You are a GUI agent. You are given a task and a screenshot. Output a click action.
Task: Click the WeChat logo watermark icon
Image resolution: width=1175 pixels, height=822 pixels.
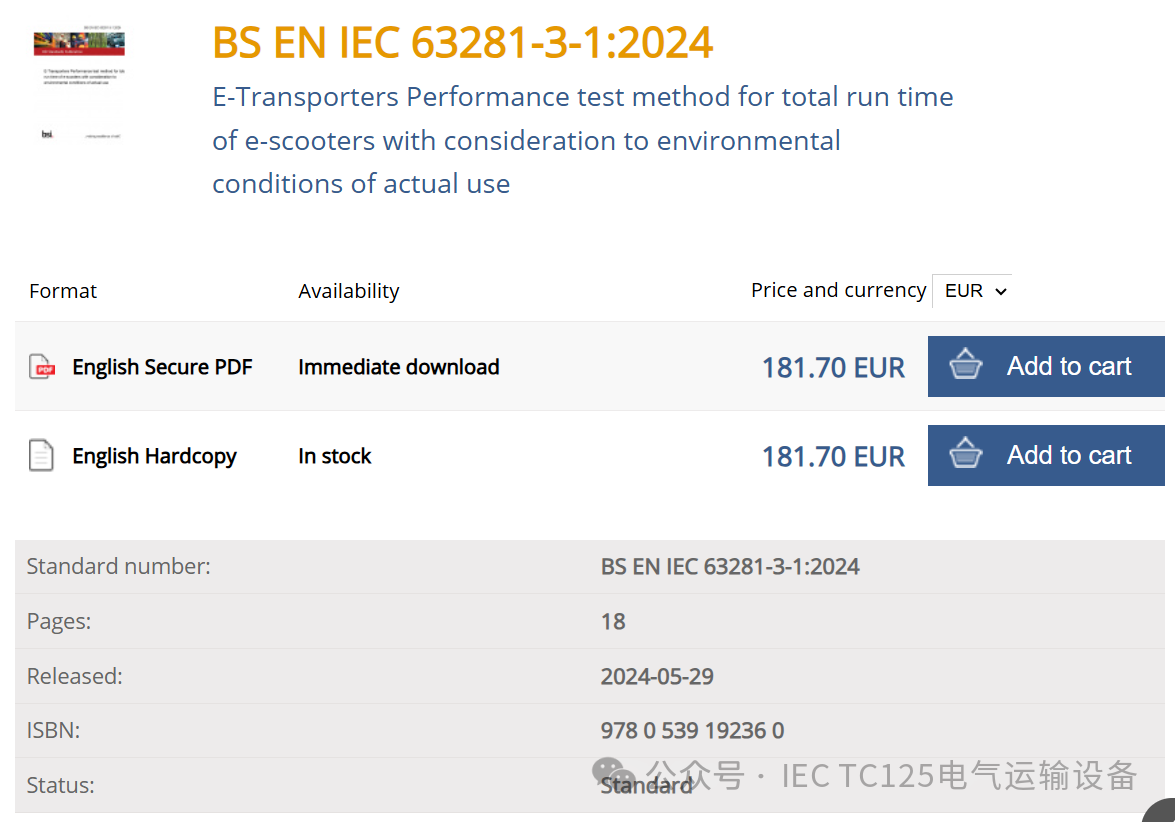(613, 775)
